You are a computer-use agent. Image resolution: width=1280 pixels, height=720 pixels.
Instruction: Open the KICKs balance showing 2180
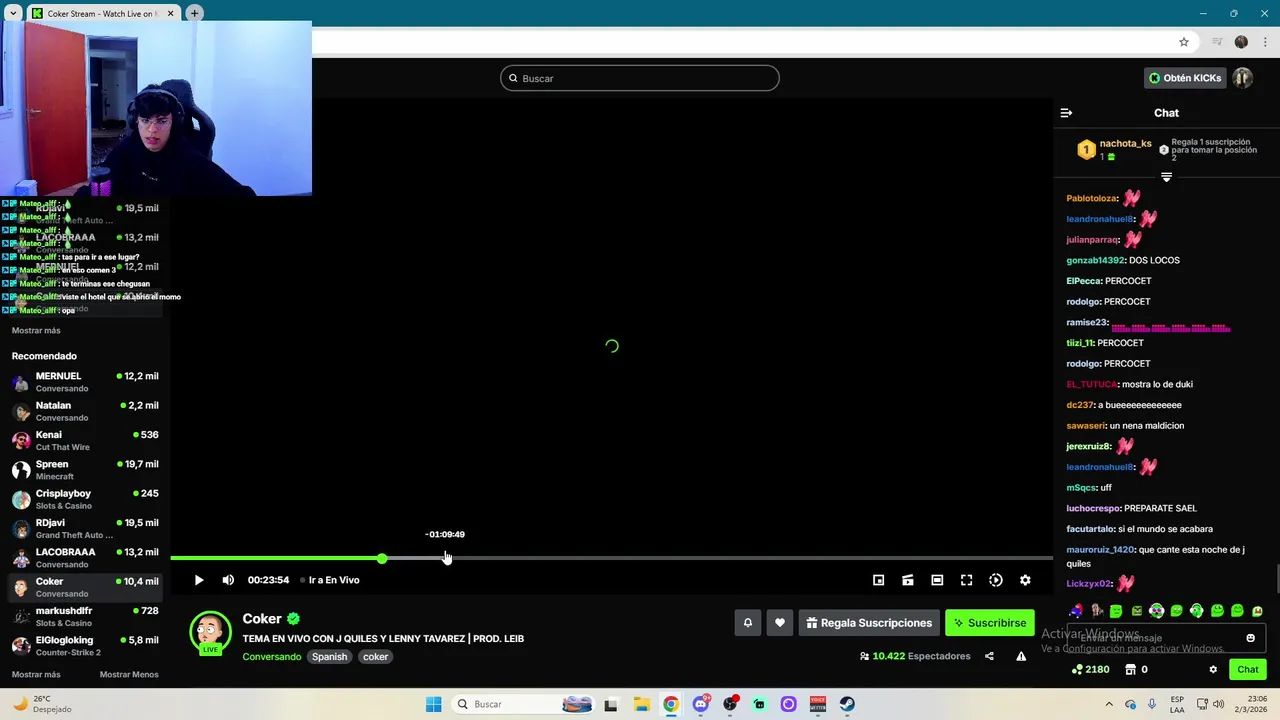point(1090,670)
